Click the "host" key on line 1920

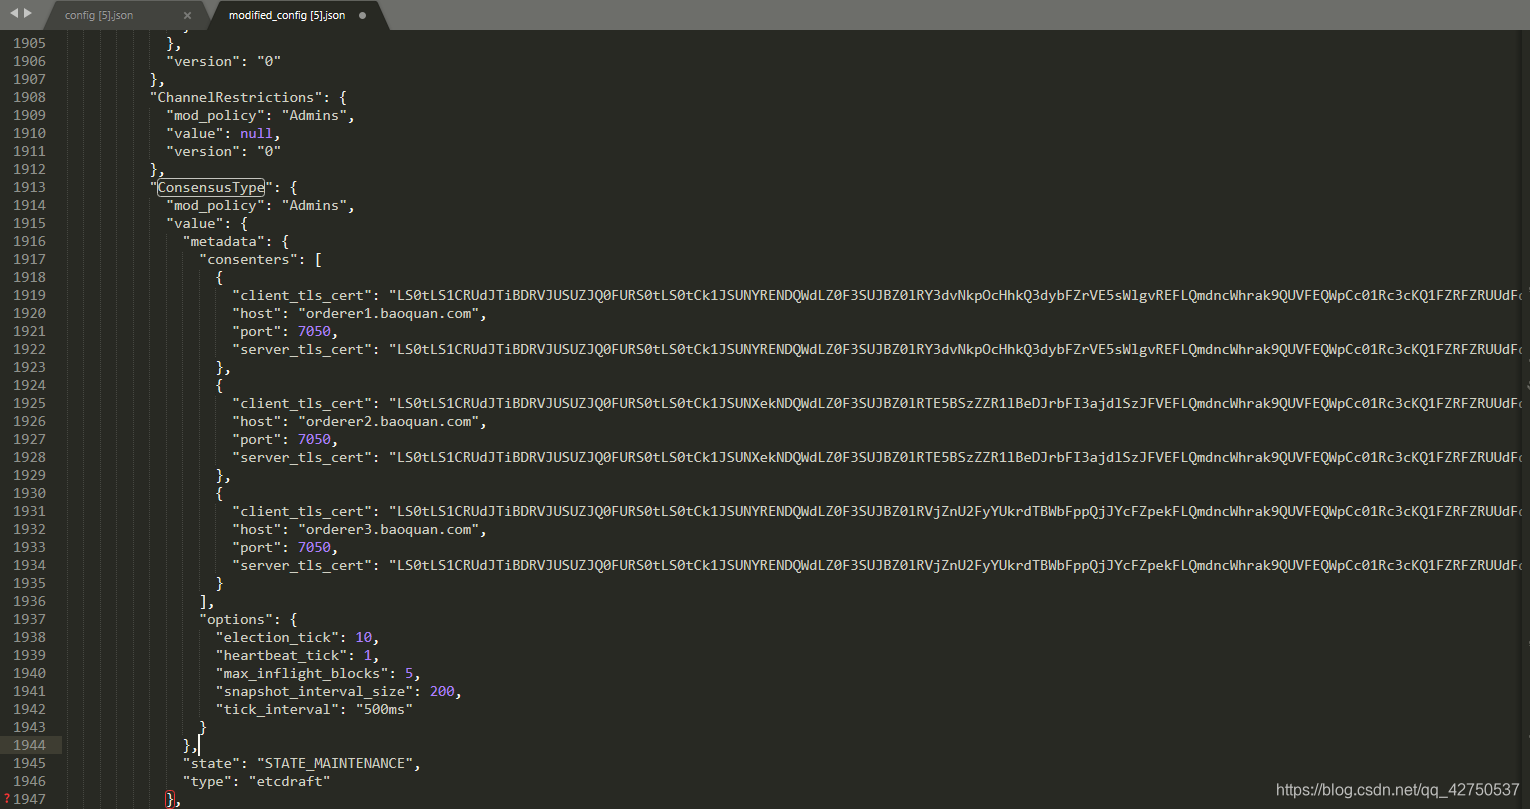click(x=257, y=313)
